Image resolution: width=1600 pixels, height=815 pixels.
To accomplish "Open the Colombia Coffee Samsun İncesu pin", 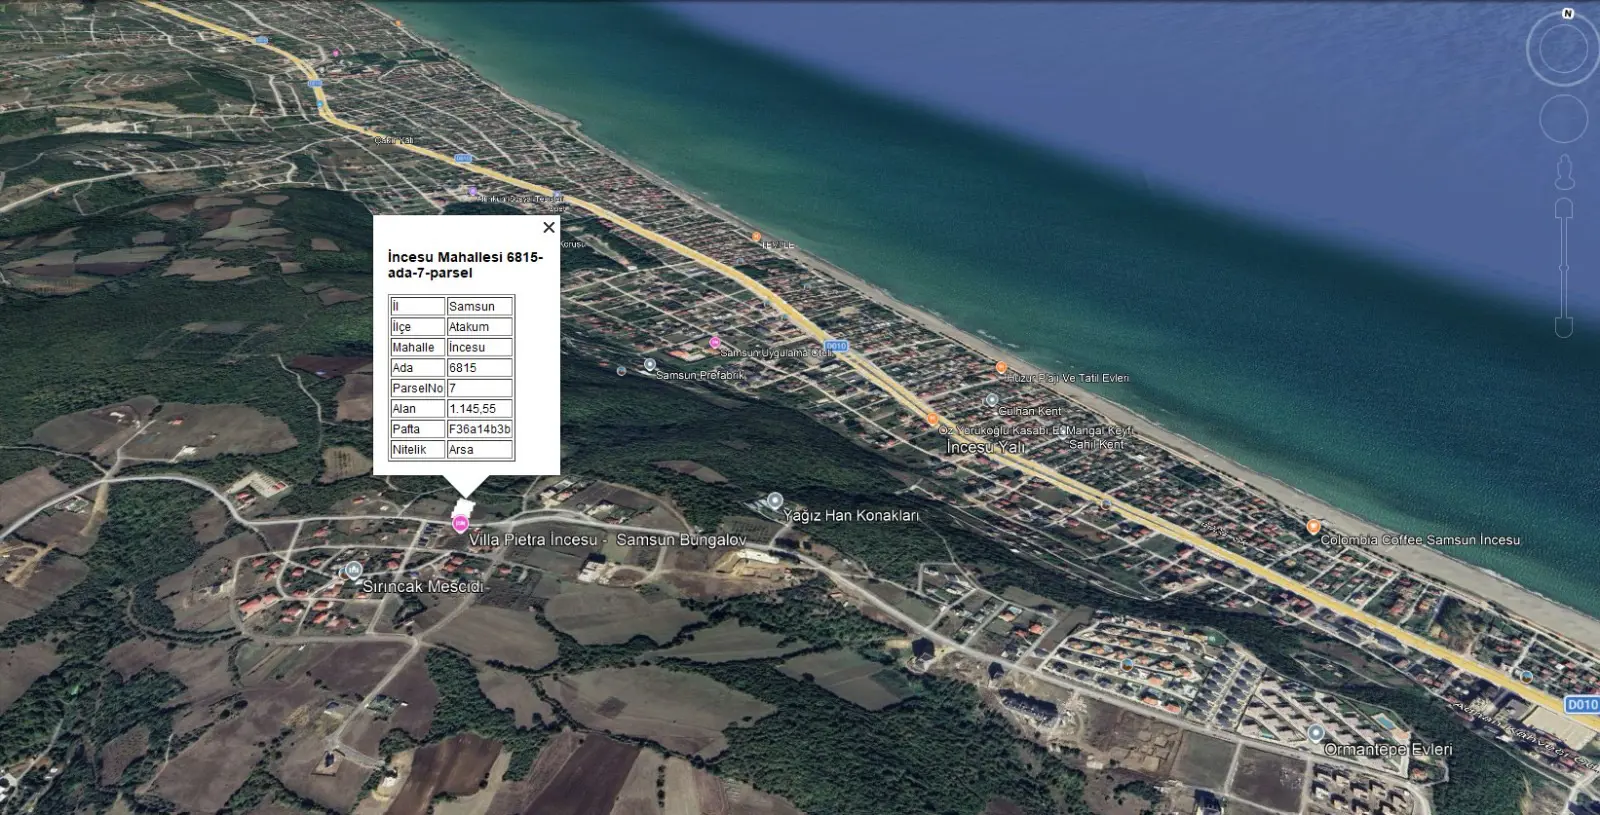I will point(1313,527).
